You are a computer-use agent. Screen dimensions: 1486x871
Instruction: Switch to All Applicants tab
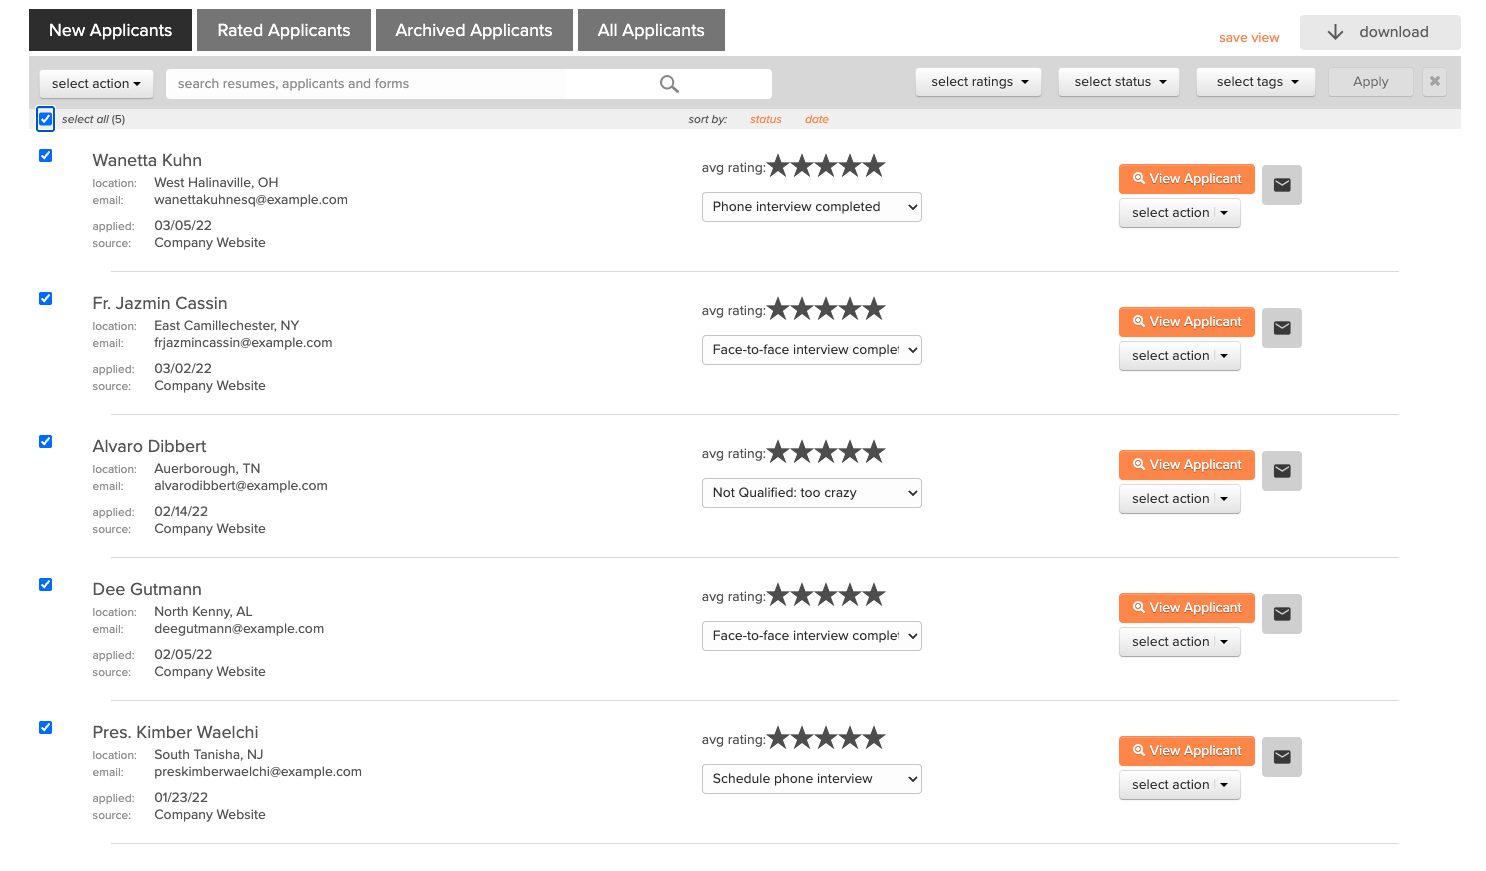(x=651, y=30)
